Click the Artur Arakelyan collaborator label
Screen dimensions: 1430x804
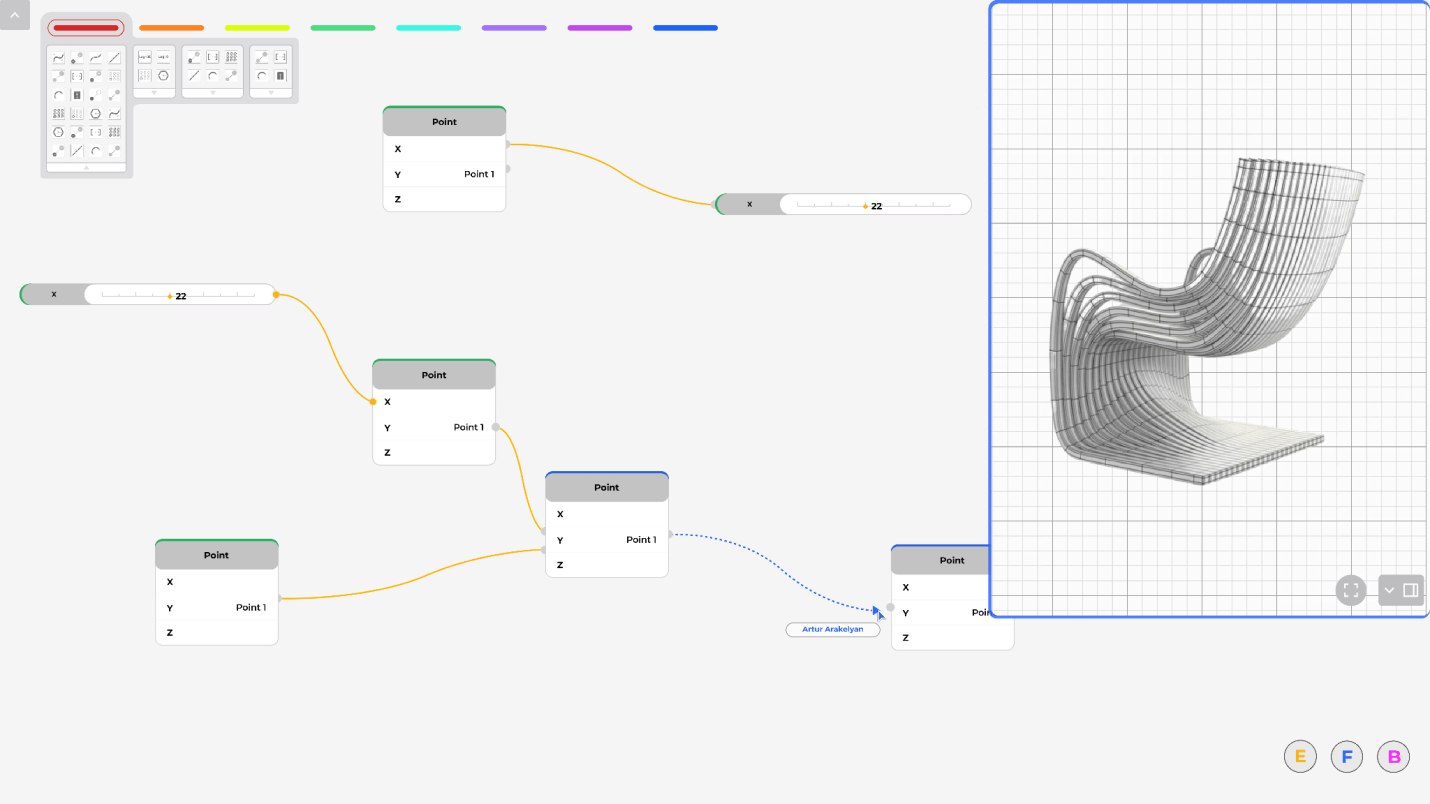pyautogui.click(x=833, y=629)
